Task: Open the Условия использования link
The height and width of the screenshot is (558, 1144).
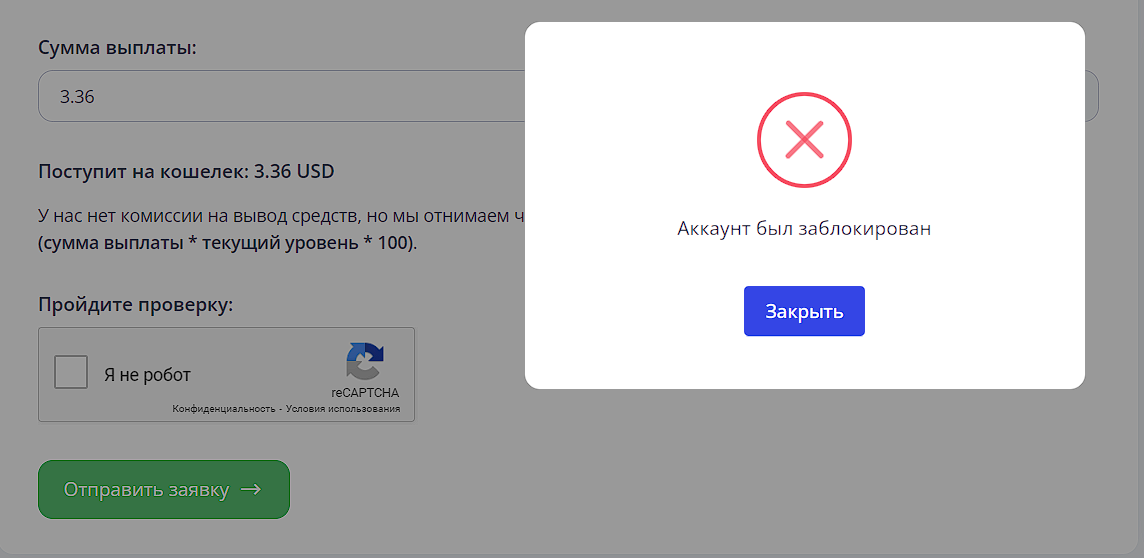Action: tap(343, 409)
